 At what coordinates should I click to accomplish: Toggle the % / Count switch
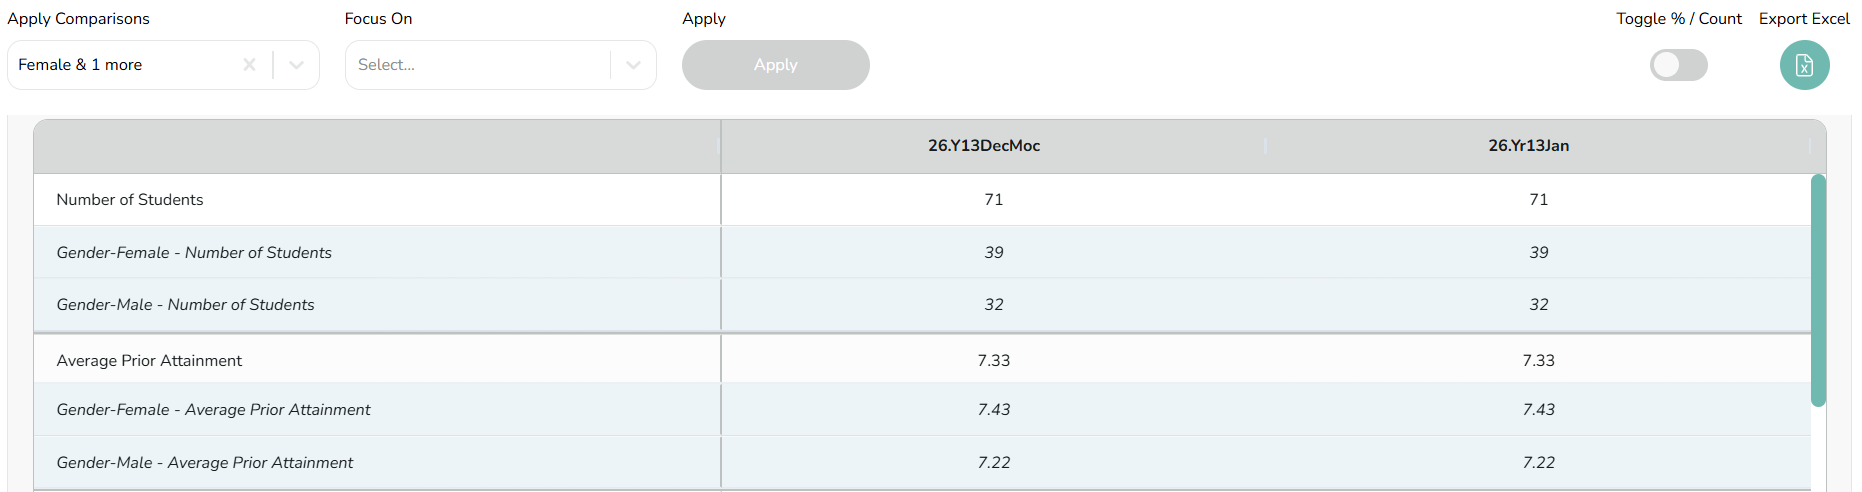(1678, 65)
